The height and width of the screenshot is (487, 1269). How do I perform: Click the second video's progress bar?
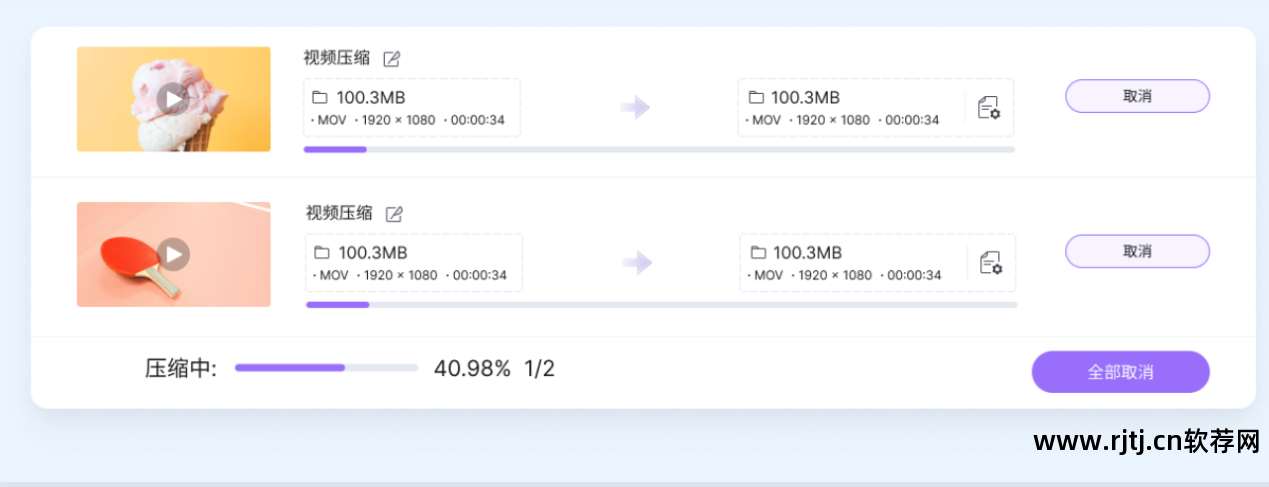tap(660, 304)
